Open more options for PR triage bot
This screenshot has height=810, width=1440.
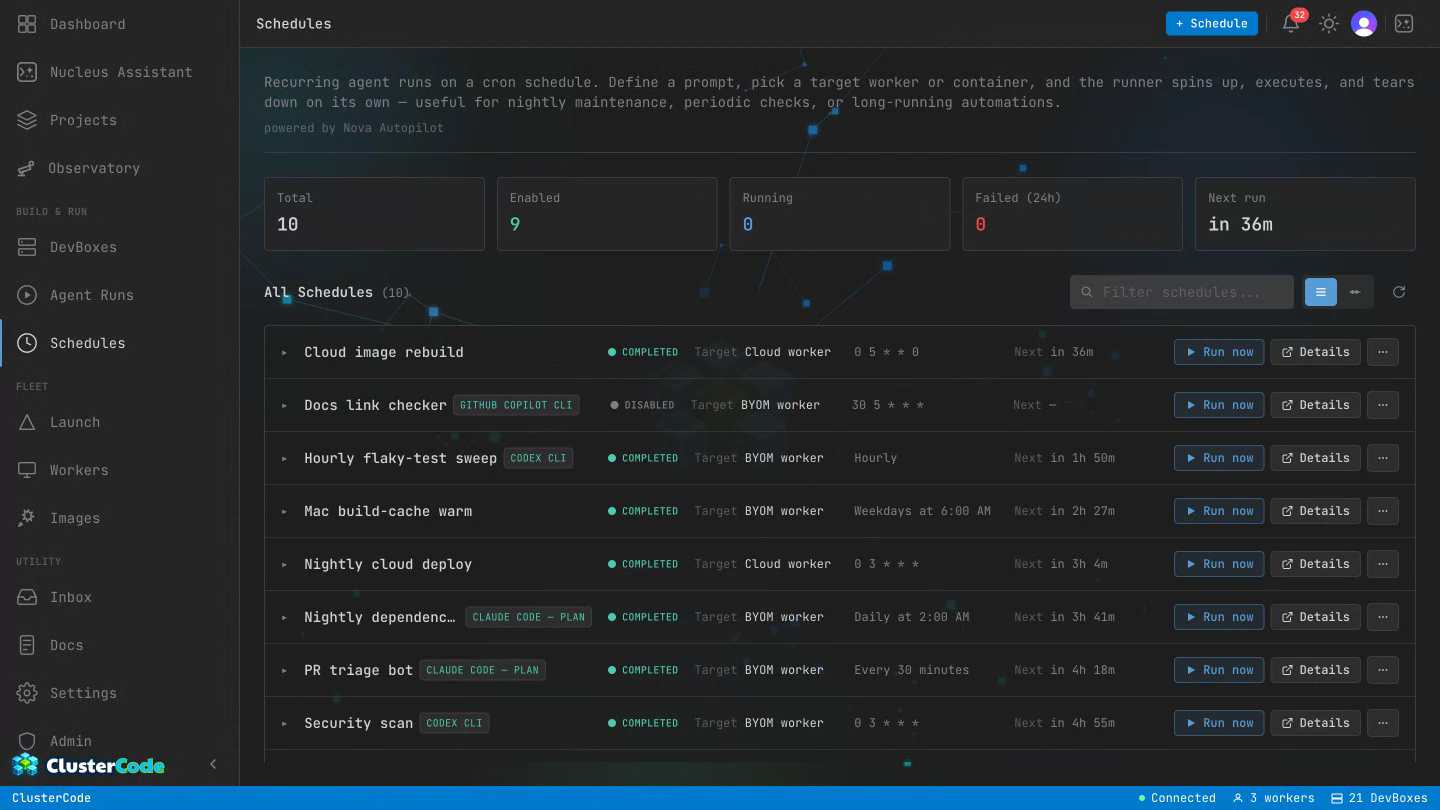[1383, 670]
